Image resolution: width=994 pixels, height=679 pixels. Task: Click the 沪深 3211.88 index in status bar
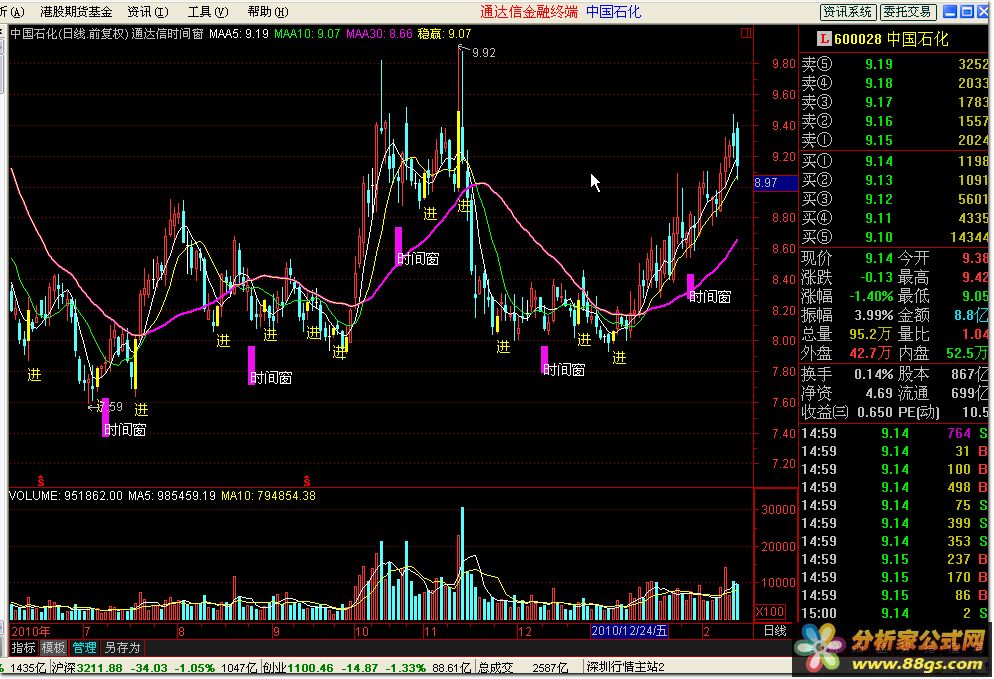point(86,668)
